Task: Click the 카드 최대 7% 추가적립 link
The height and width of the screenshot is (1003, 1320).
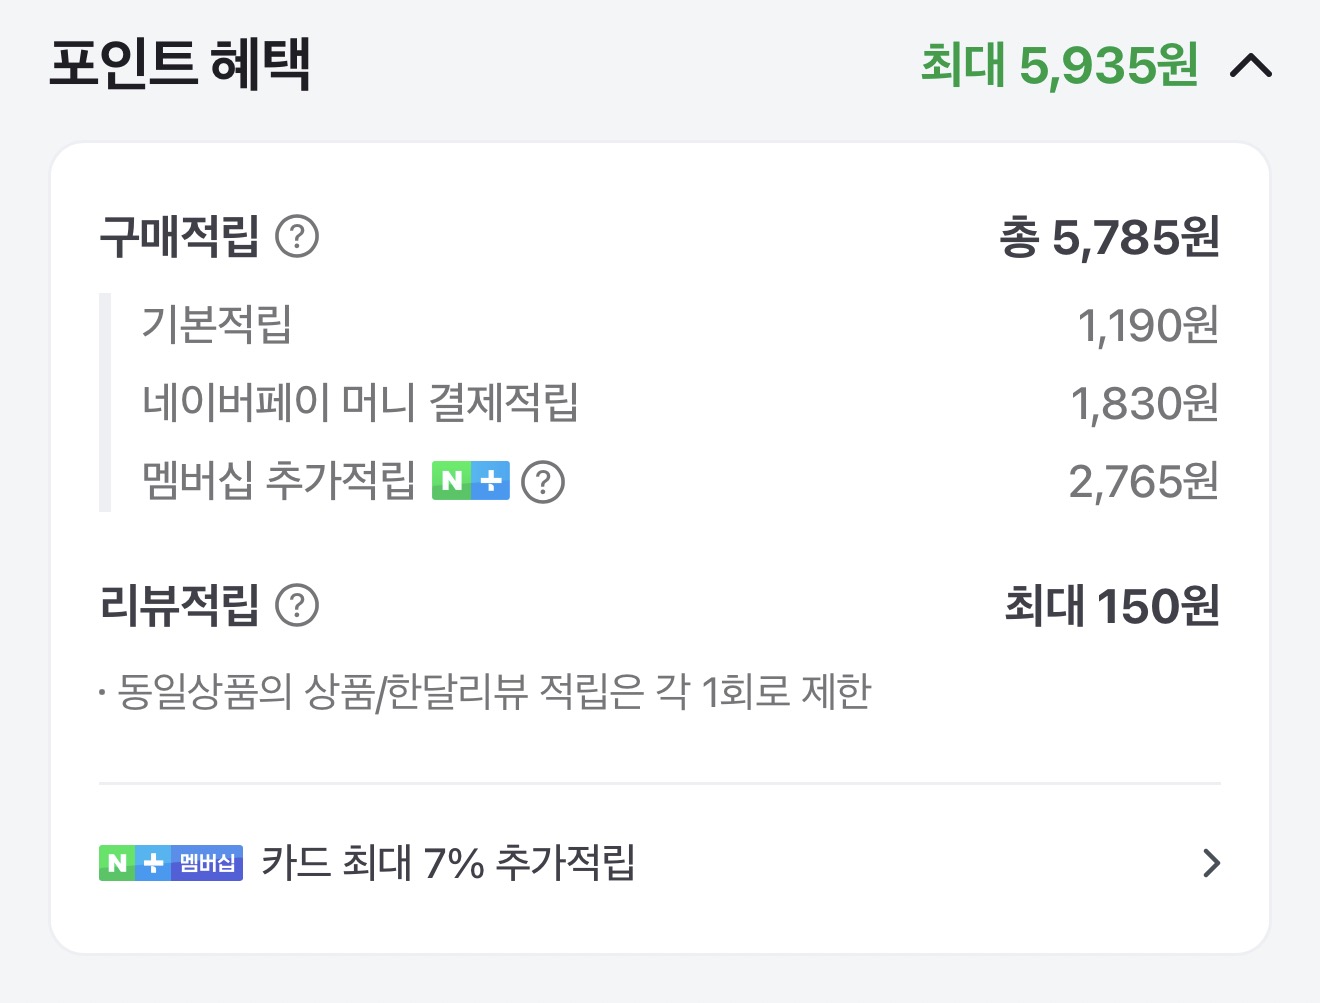Action: (x=448, y=862)
